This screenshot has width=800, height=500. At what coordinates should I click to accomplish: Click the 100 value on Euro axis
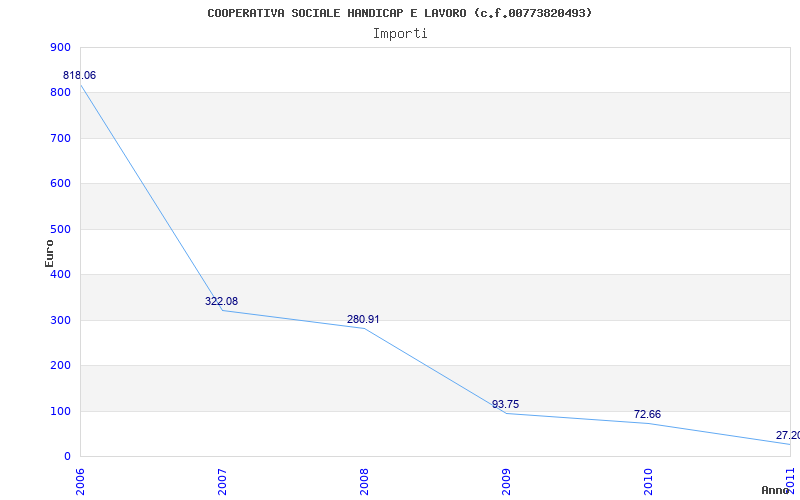coord(60,411)
